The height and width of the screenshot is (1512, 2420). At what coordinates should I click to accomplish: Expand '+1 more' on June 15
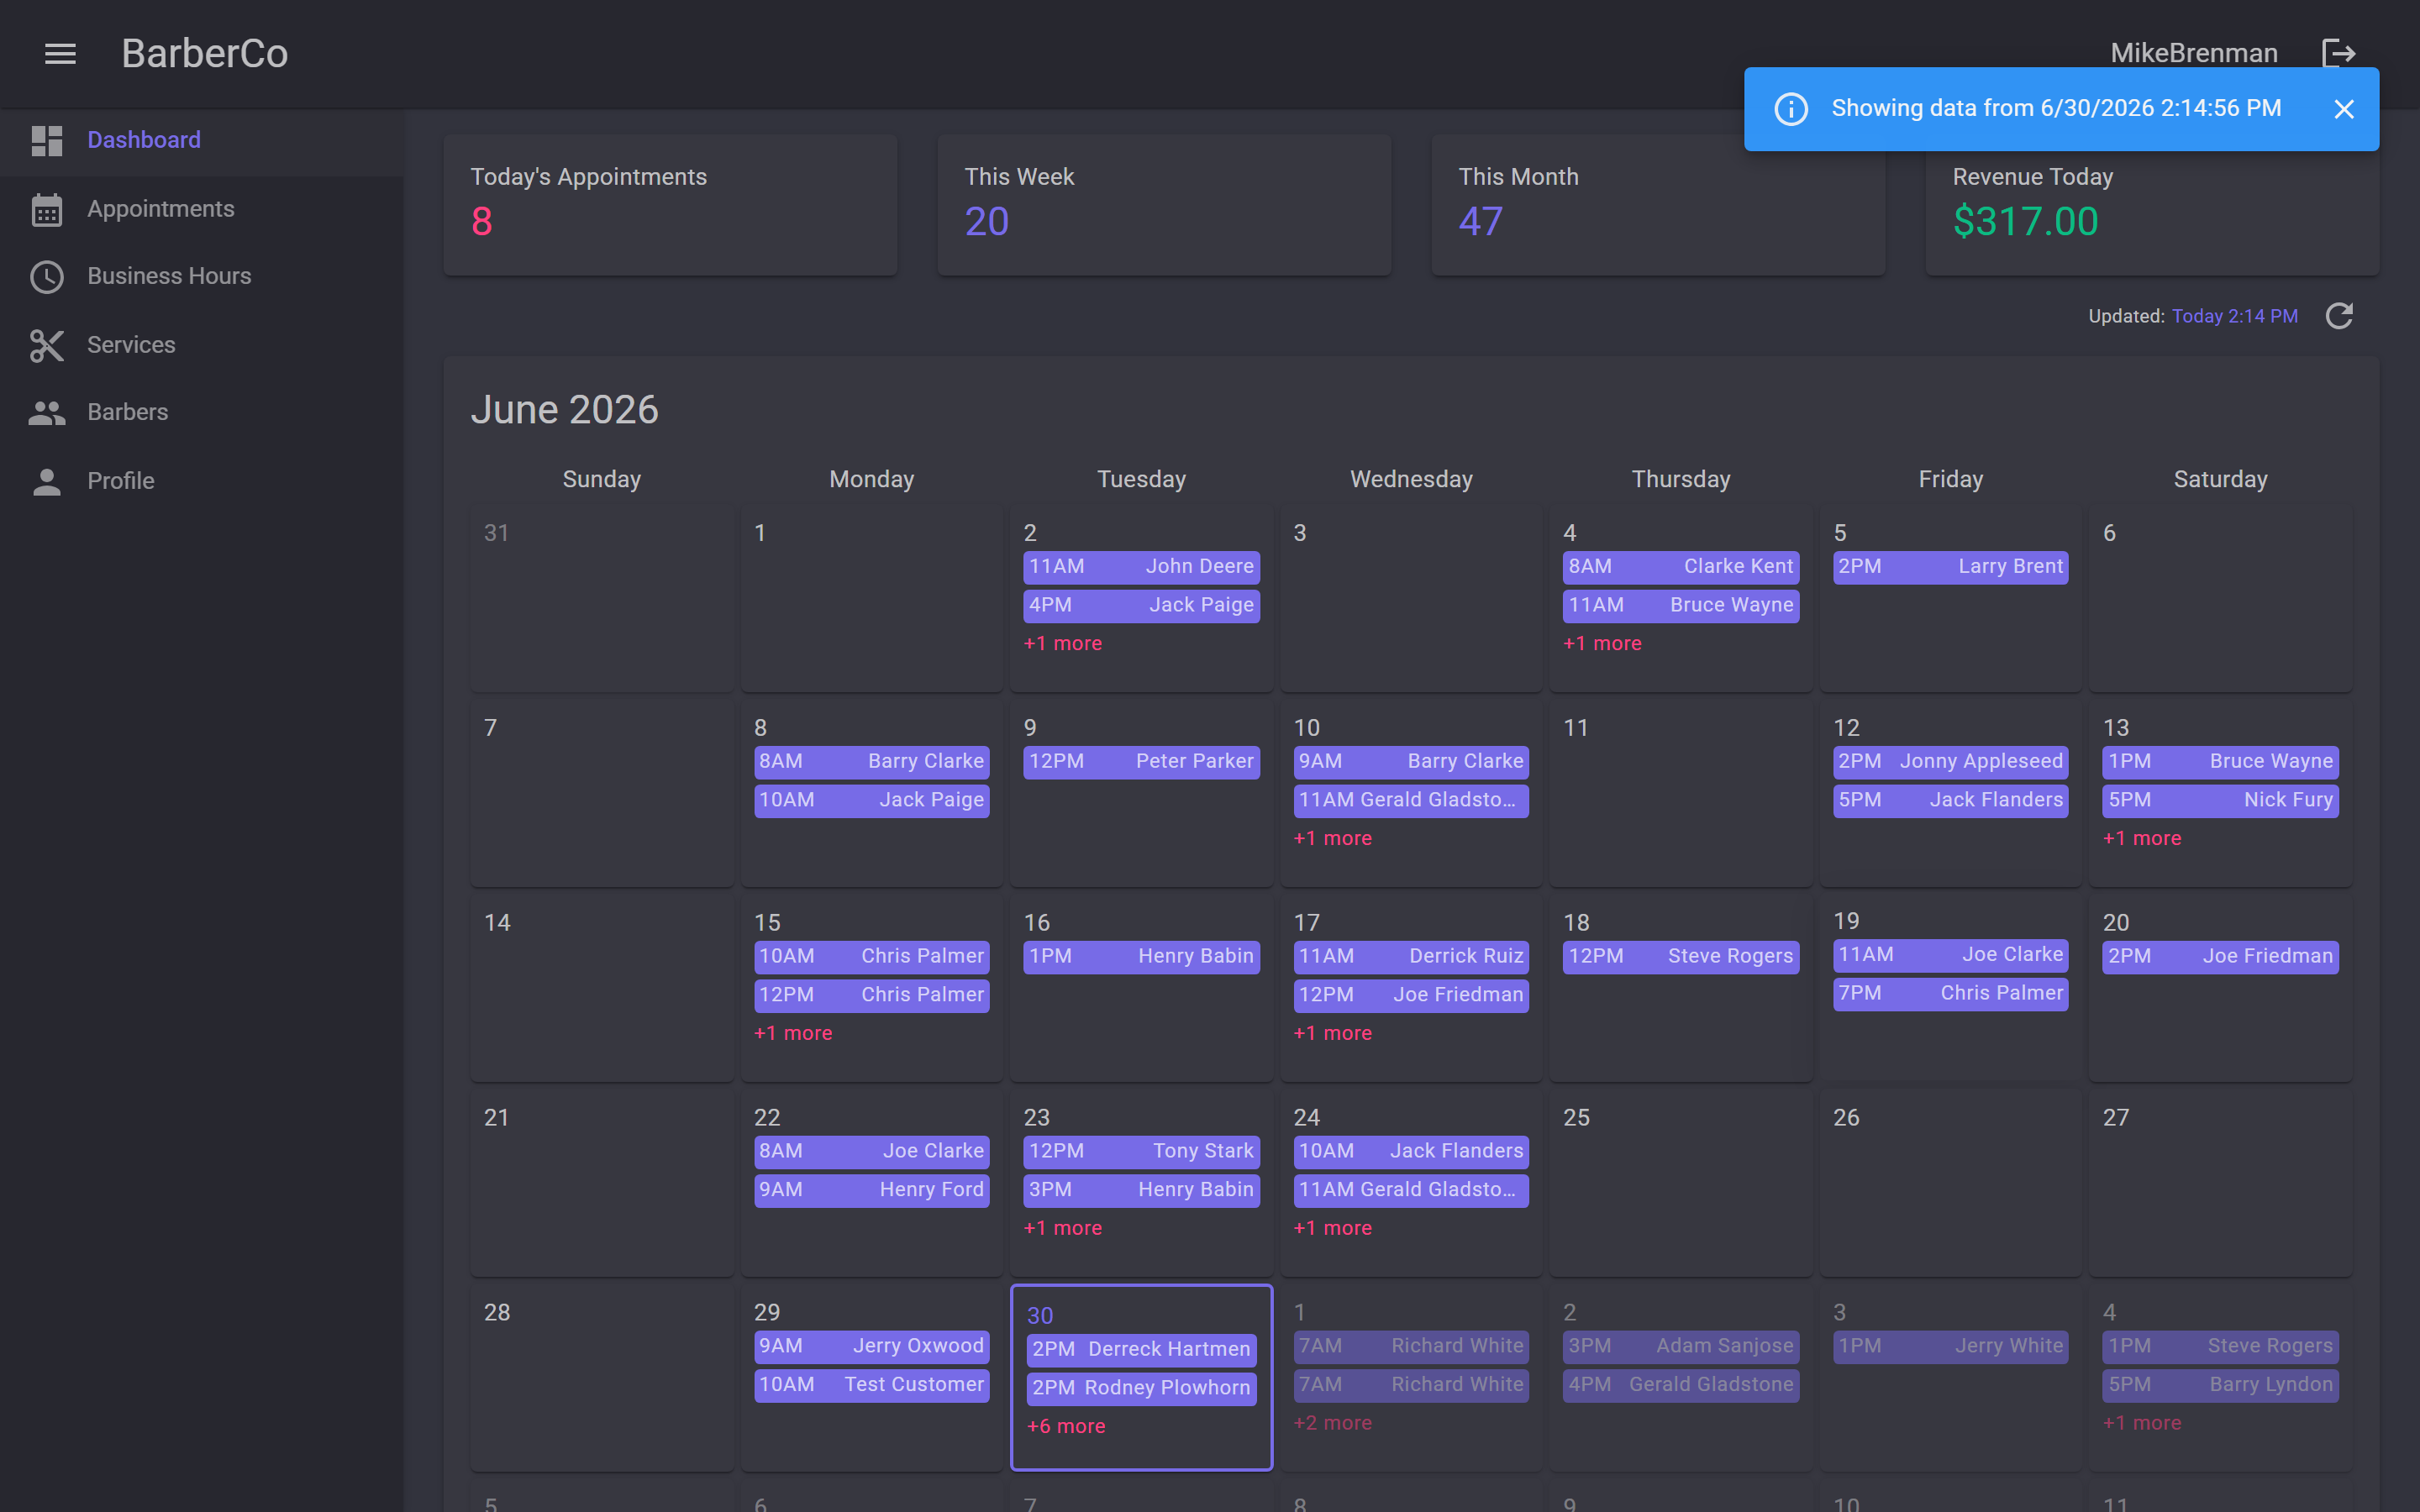coord(793,1034)
